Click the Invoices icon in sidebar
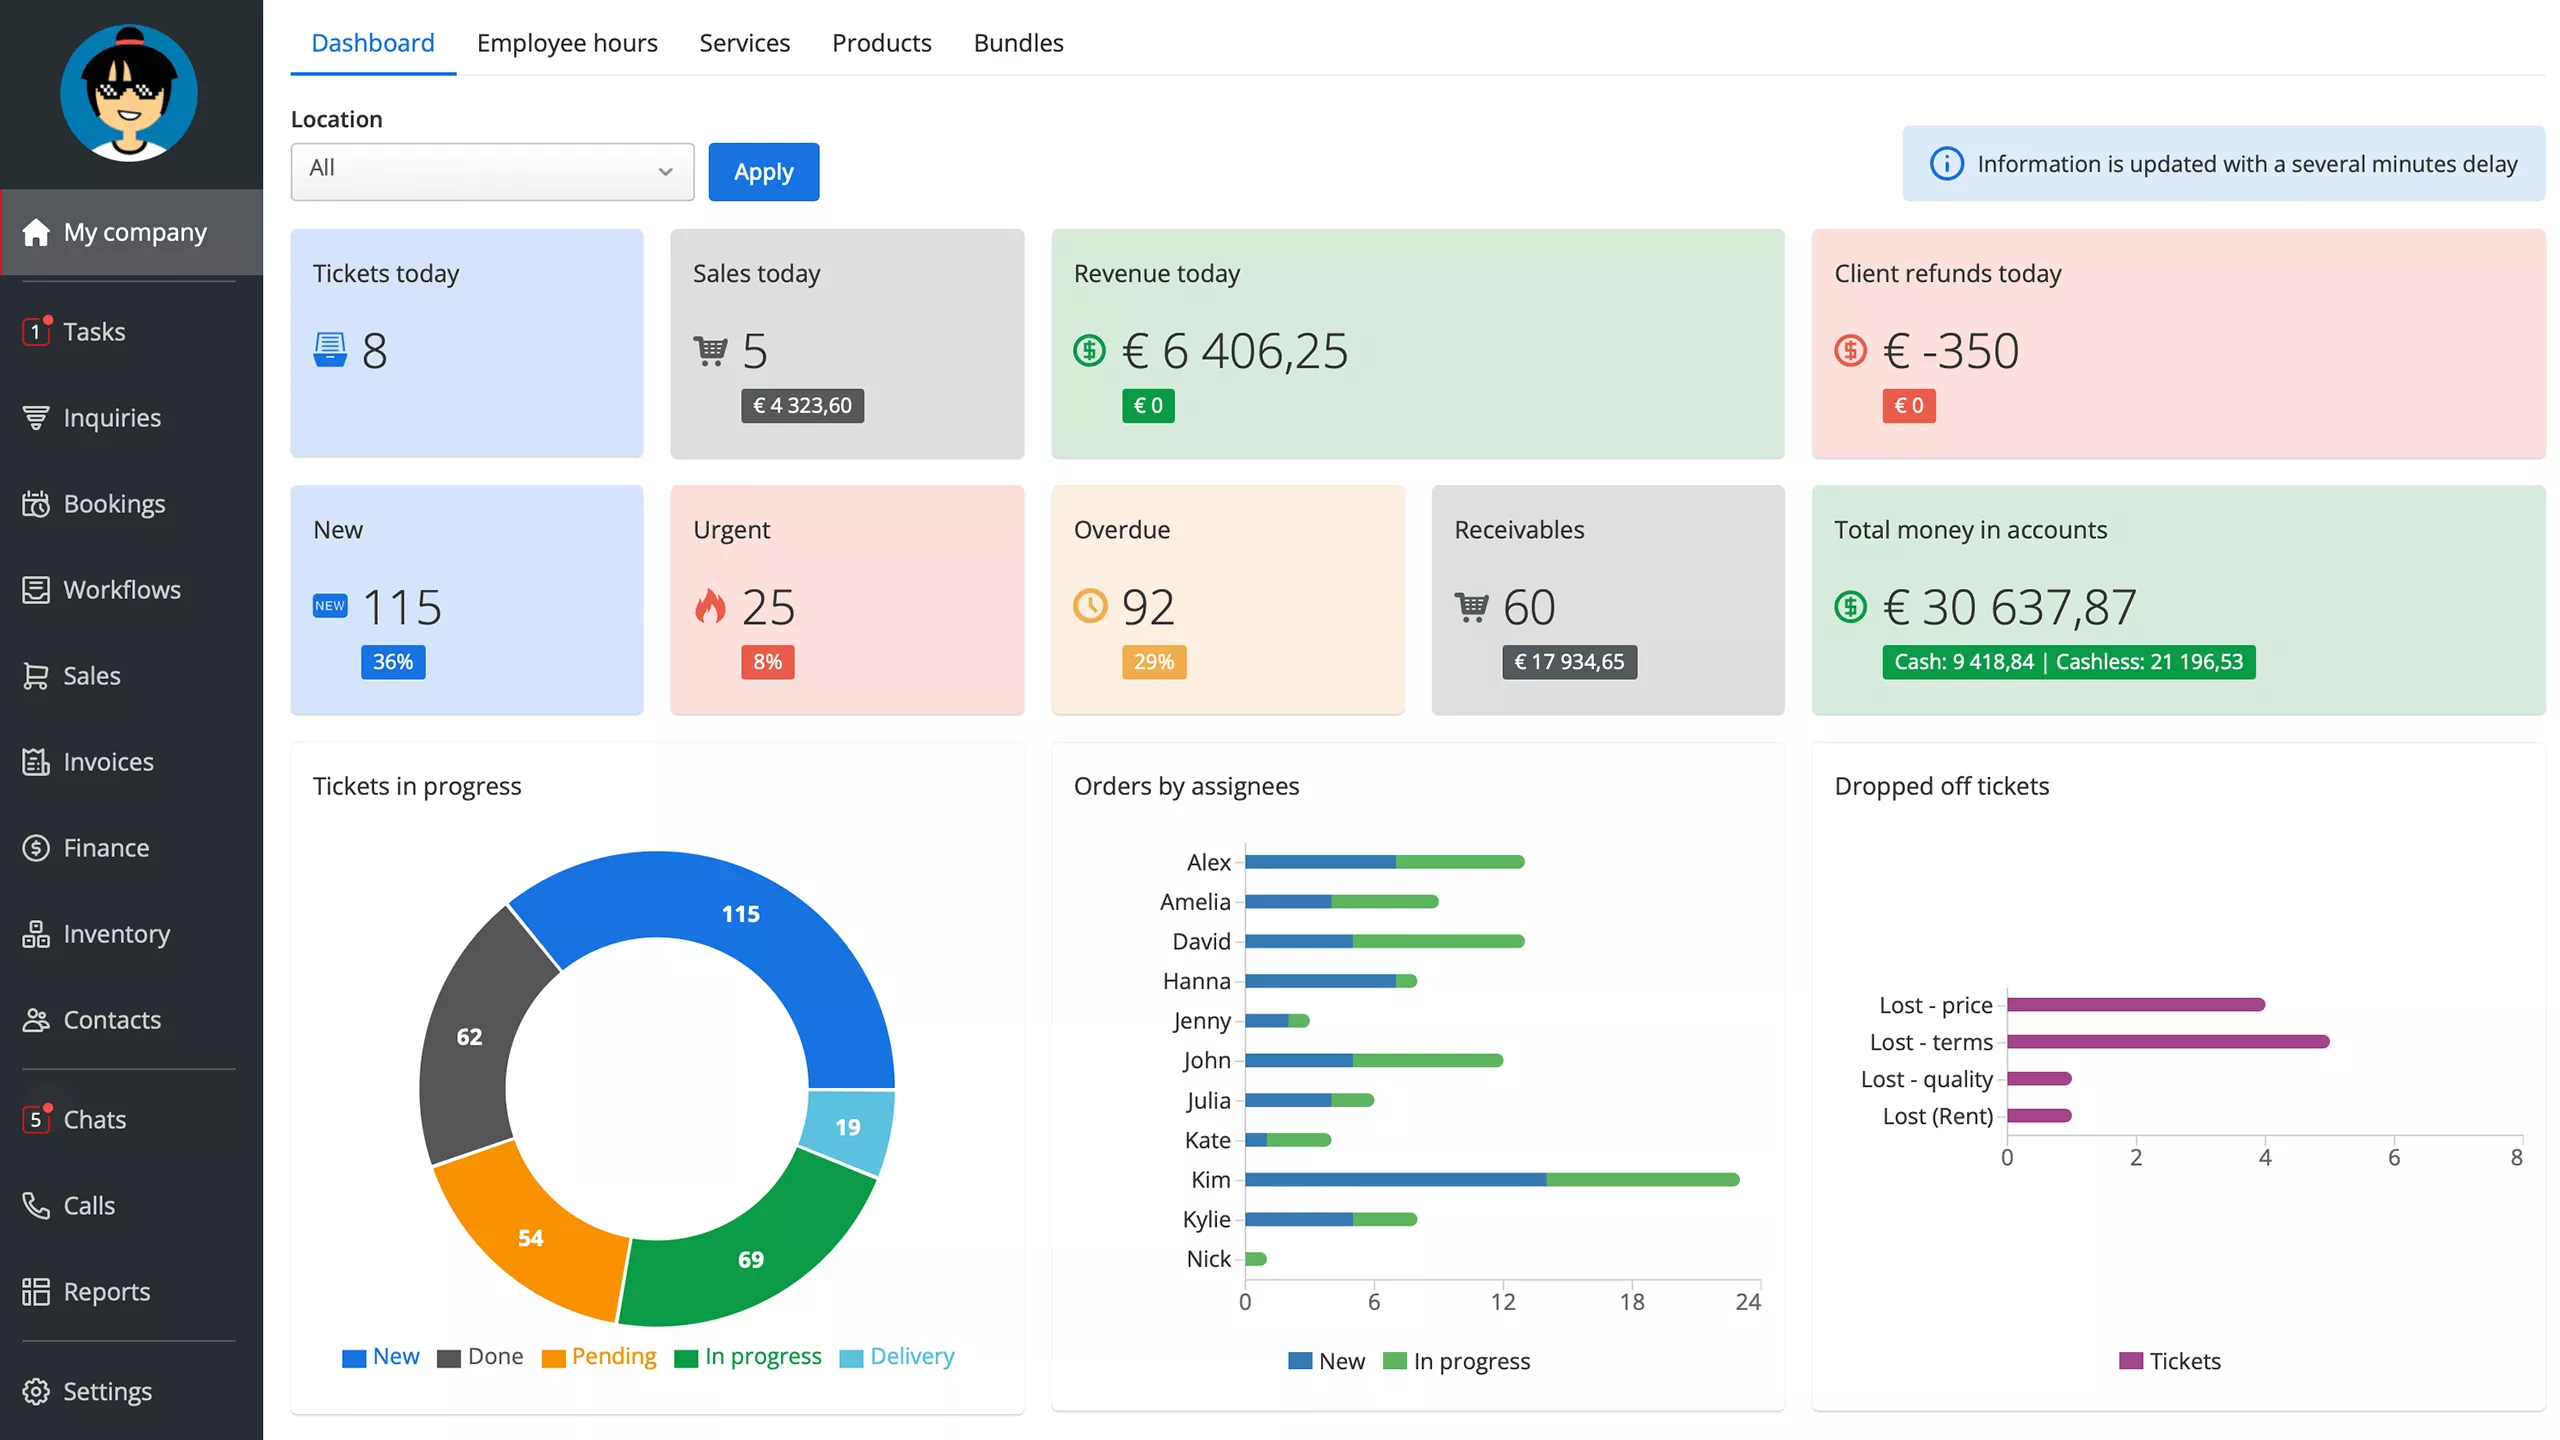Image resolution: width=2560 pixels, height=1440 pixels. [x=36, y=762]
